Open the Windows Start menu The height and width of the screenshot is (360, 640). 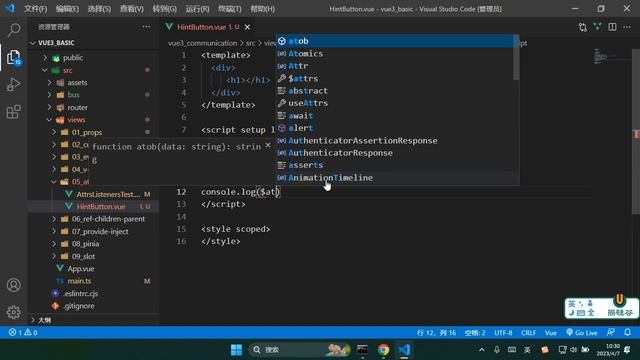point(236,350)
